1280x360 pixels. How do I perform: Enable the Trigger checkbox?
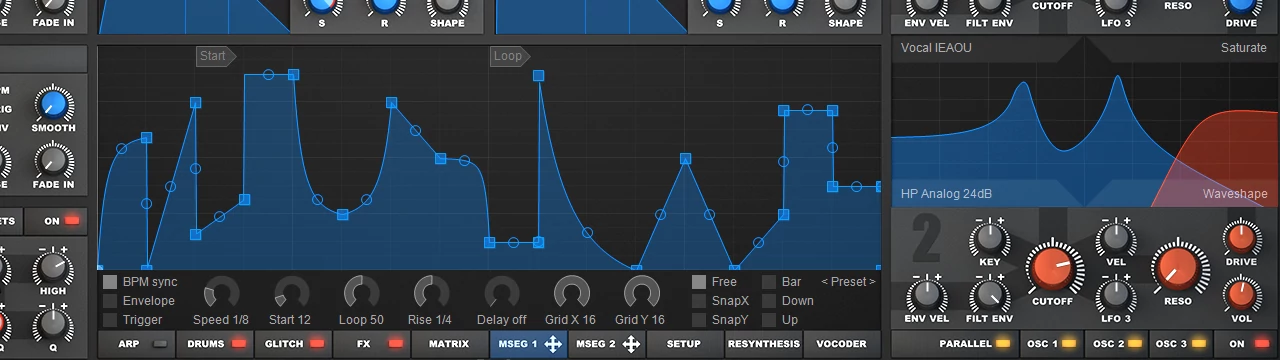pos(110,320)
